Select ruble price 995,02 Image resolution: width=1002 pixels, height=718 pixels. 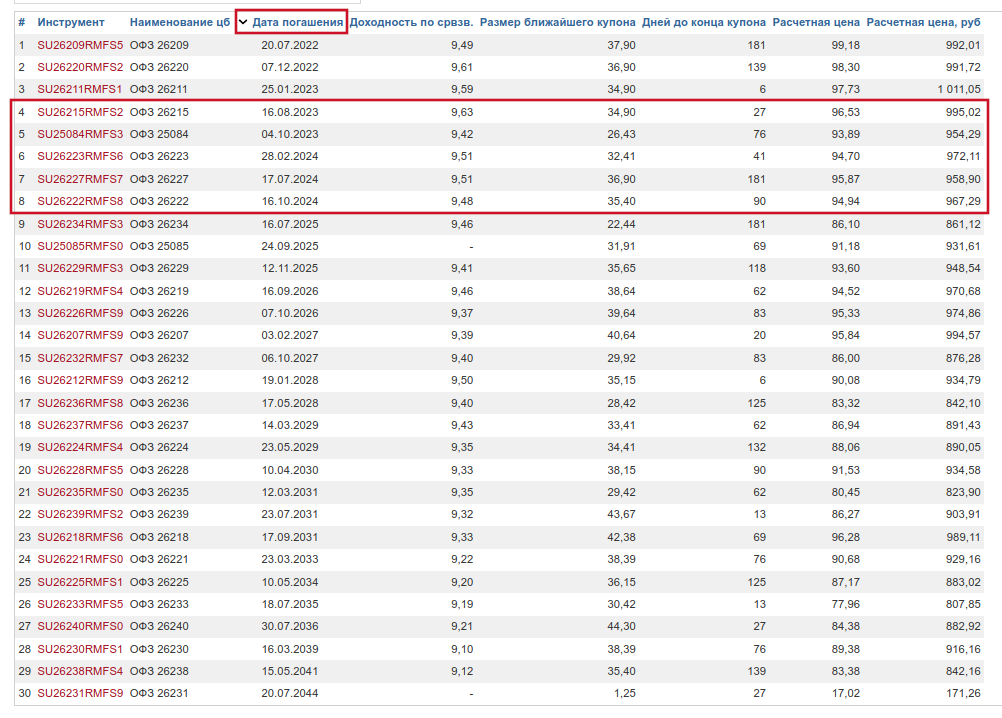(x=963, y=112)
